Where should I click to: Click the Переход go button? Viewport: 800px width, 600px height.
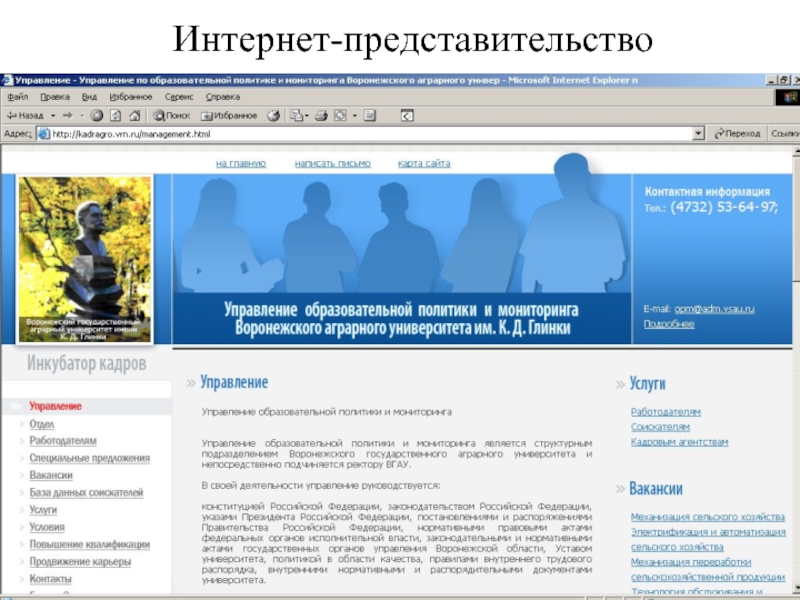click(x=737, y=134)
